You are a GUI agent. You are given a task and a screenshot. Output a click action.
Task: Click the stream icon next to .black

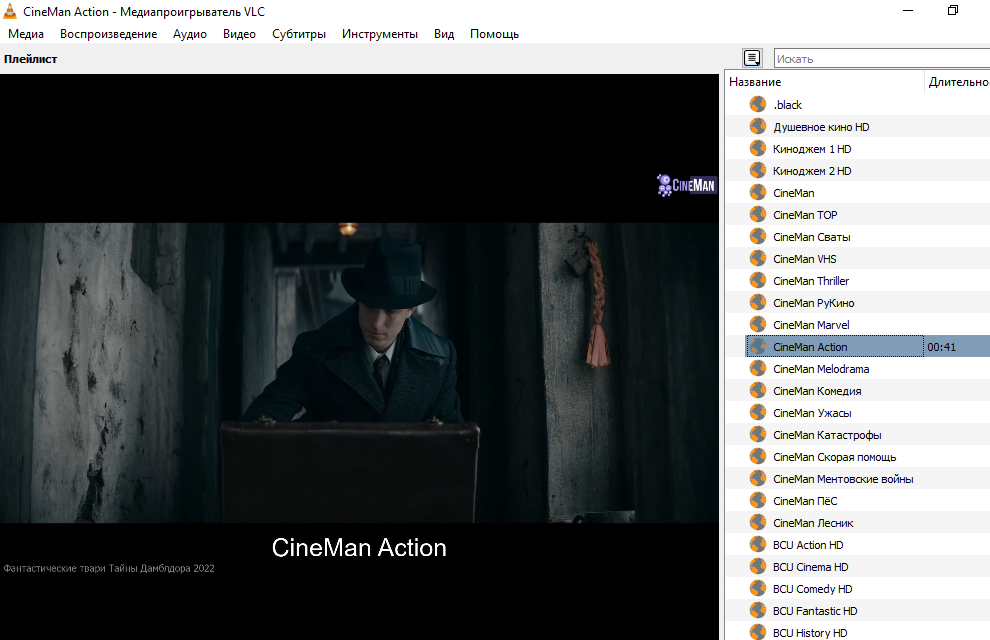click(758, 104)
